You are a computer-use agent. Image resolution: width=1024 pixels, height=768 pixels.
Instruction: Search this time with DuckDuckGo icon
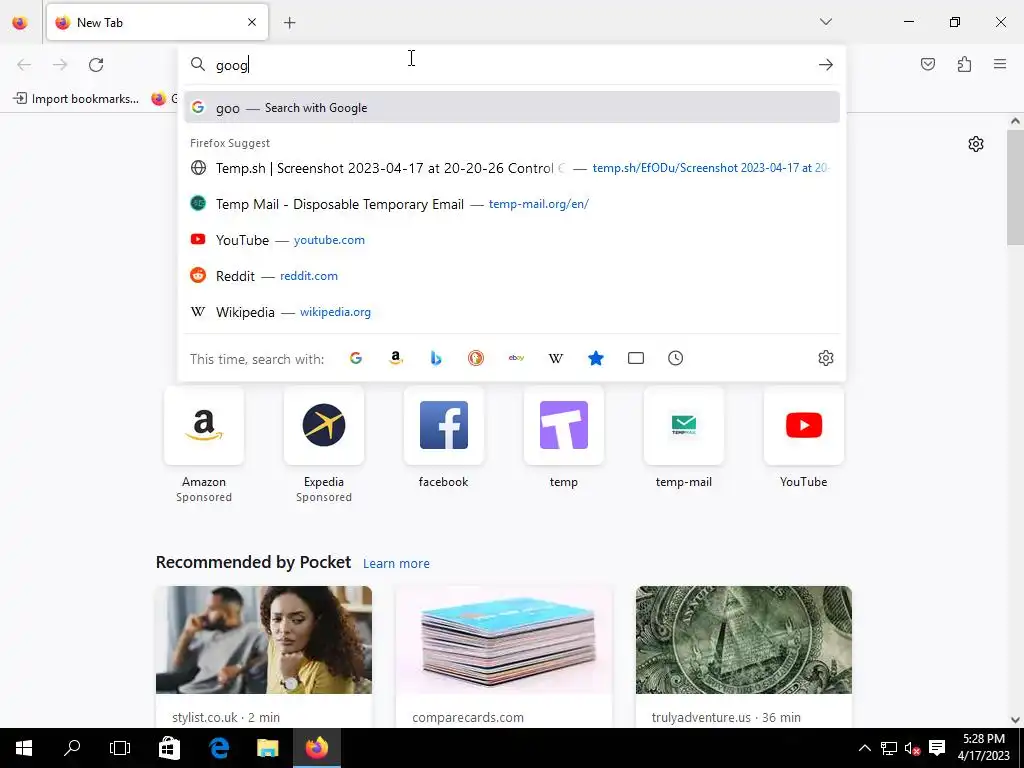(x=476, y=358)
